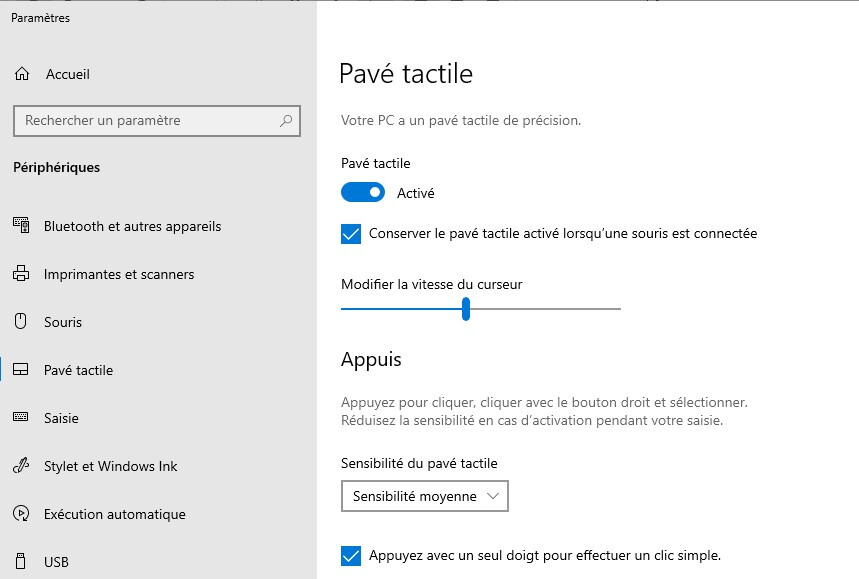Click the cursor speed slider handle
The height and width of the screenshot is (579, 859).
(x=466, y=309)
